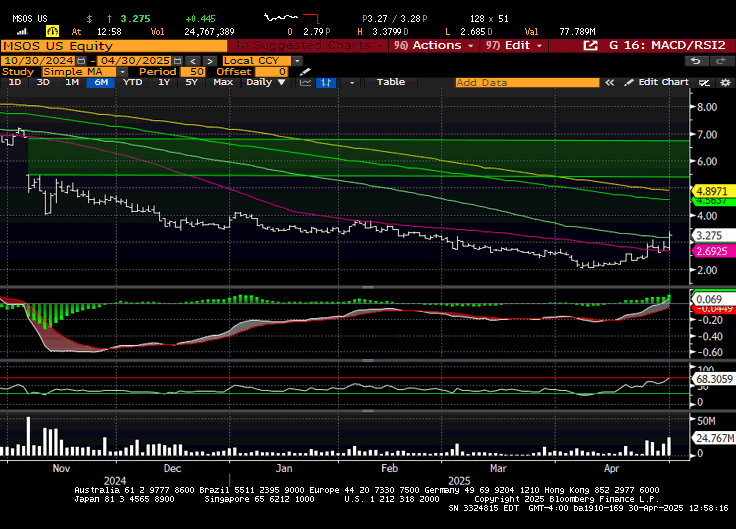Open the end date calendar picker
This screenshot has height=529, width=736.
pyautogui.click(x=177, y=61)
